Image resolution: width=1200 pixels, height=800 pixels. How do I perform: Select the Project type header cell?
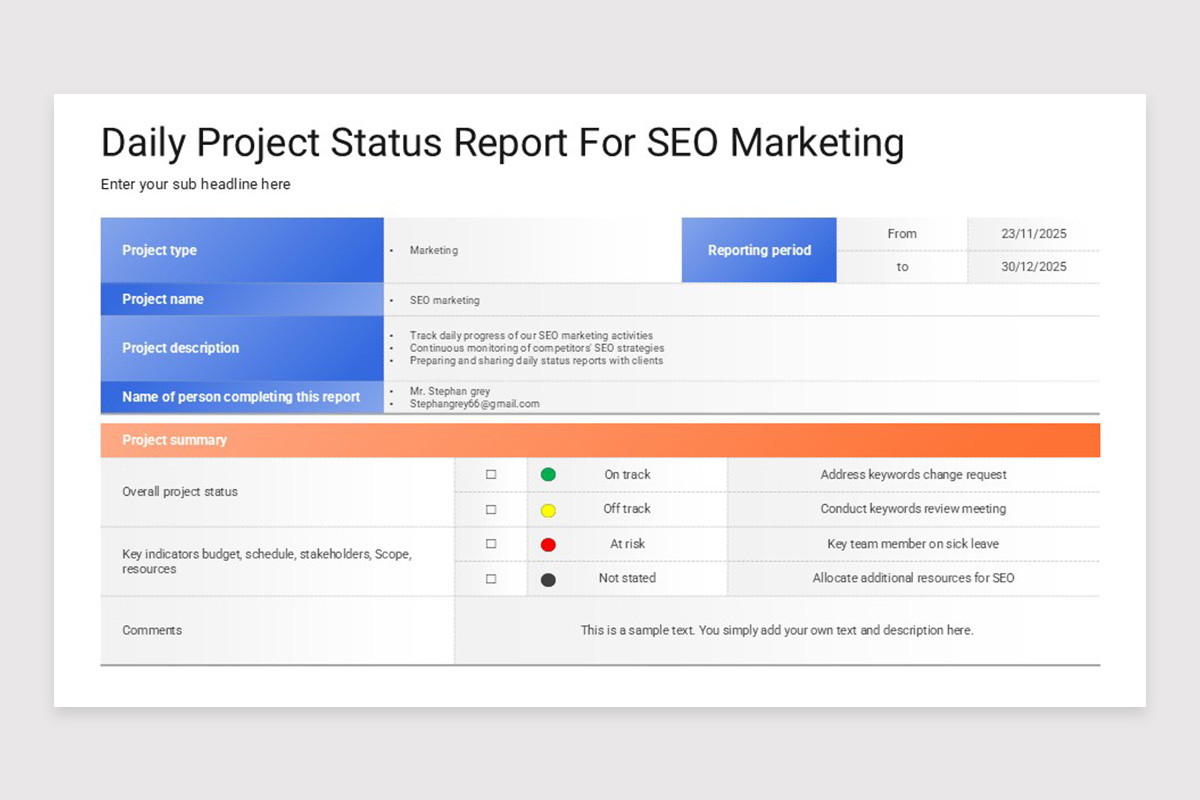click(x=160, y=250)
